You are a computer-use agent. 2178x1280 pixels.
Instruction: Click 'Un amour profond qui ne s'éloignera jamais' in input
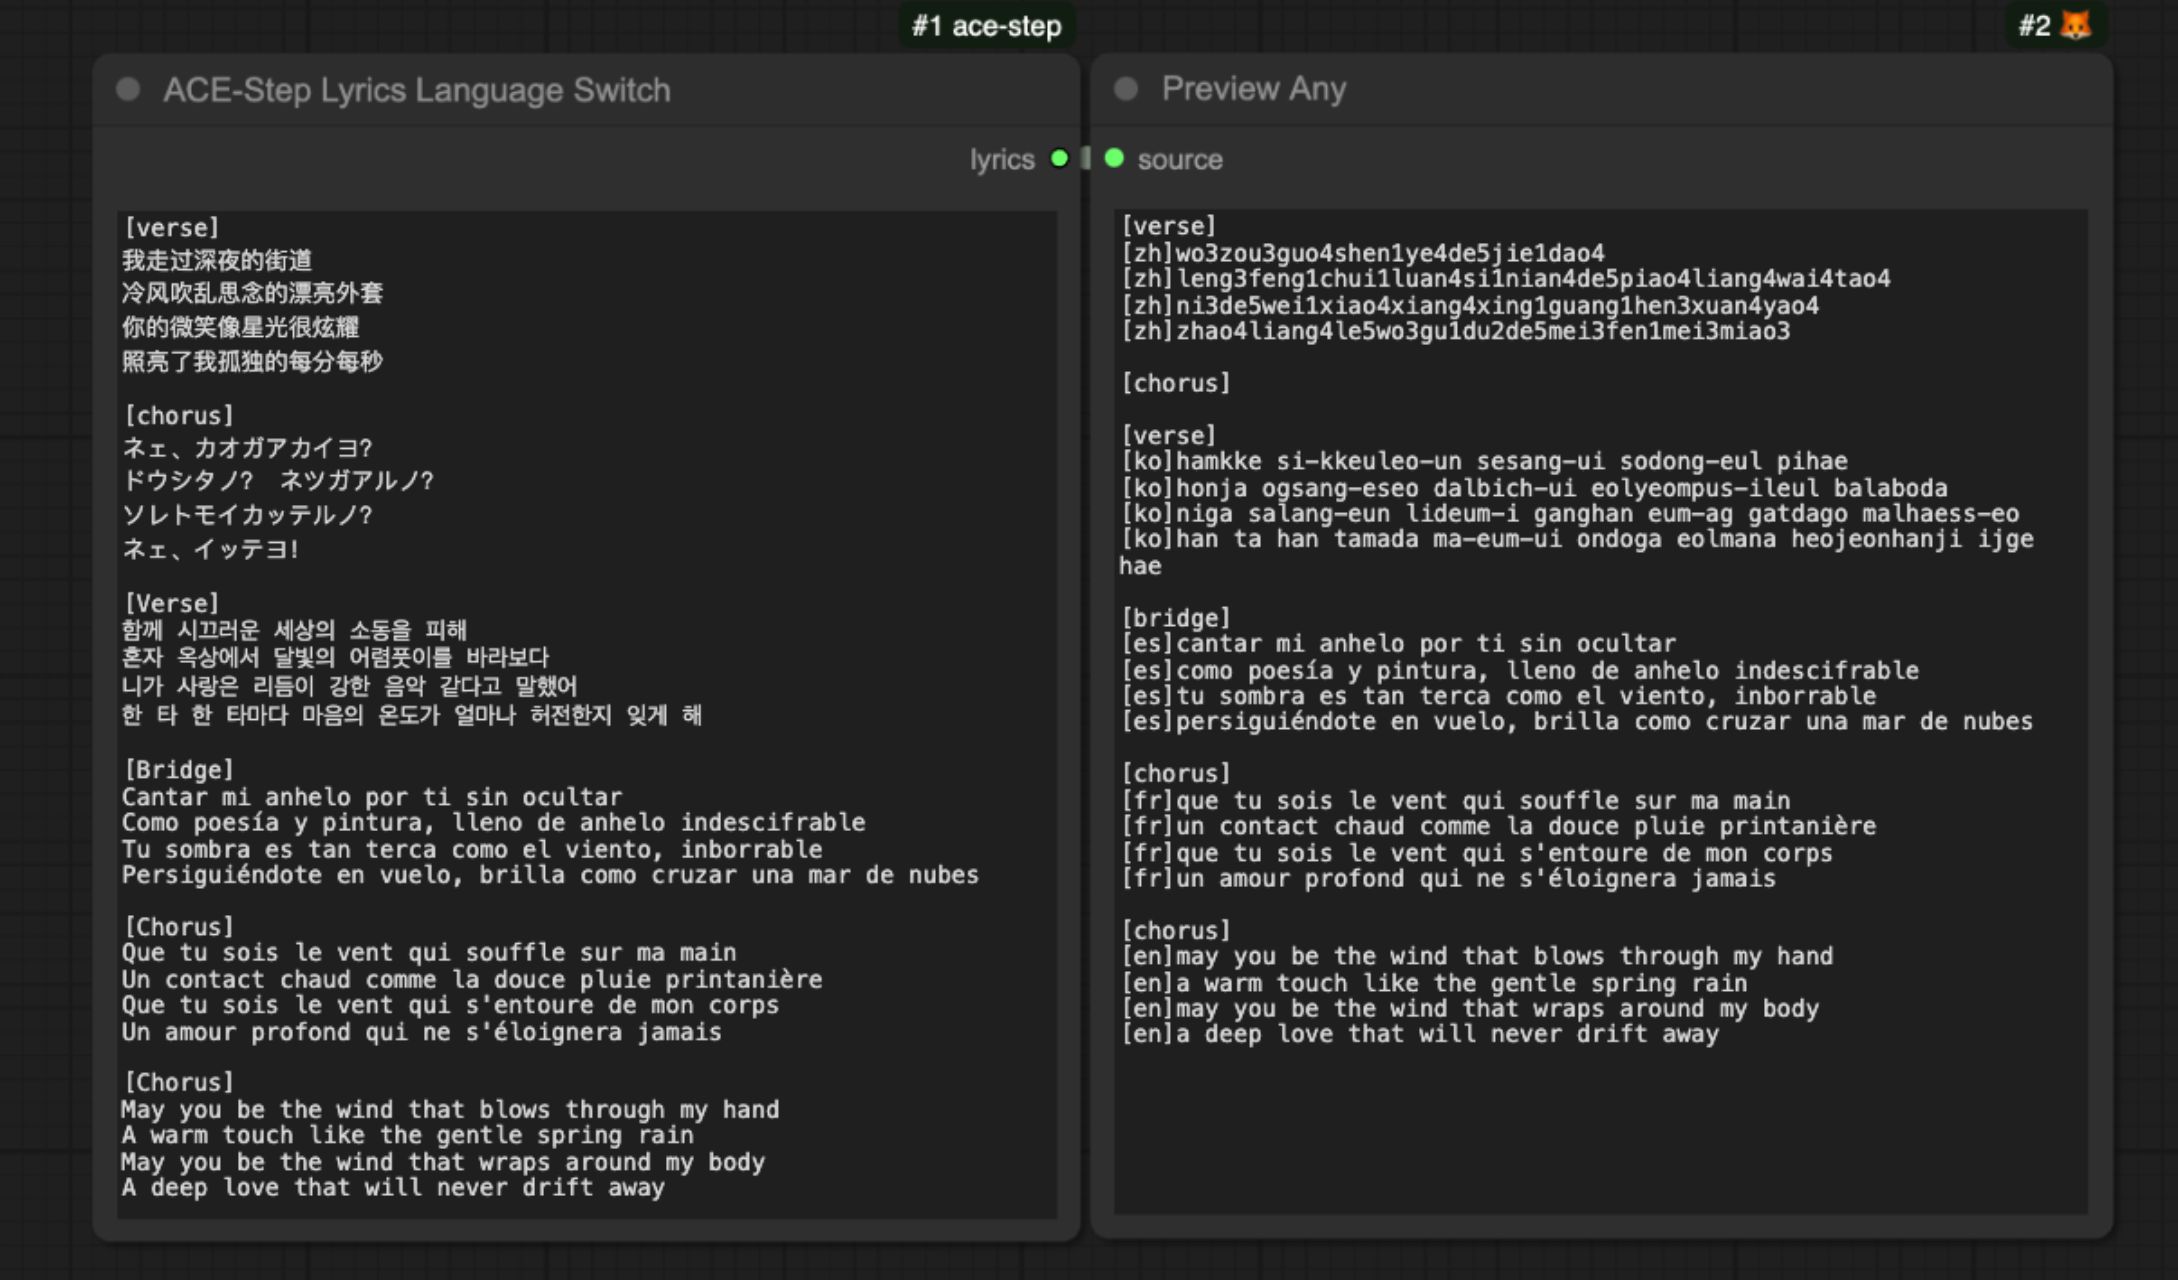coord(422,1032)
